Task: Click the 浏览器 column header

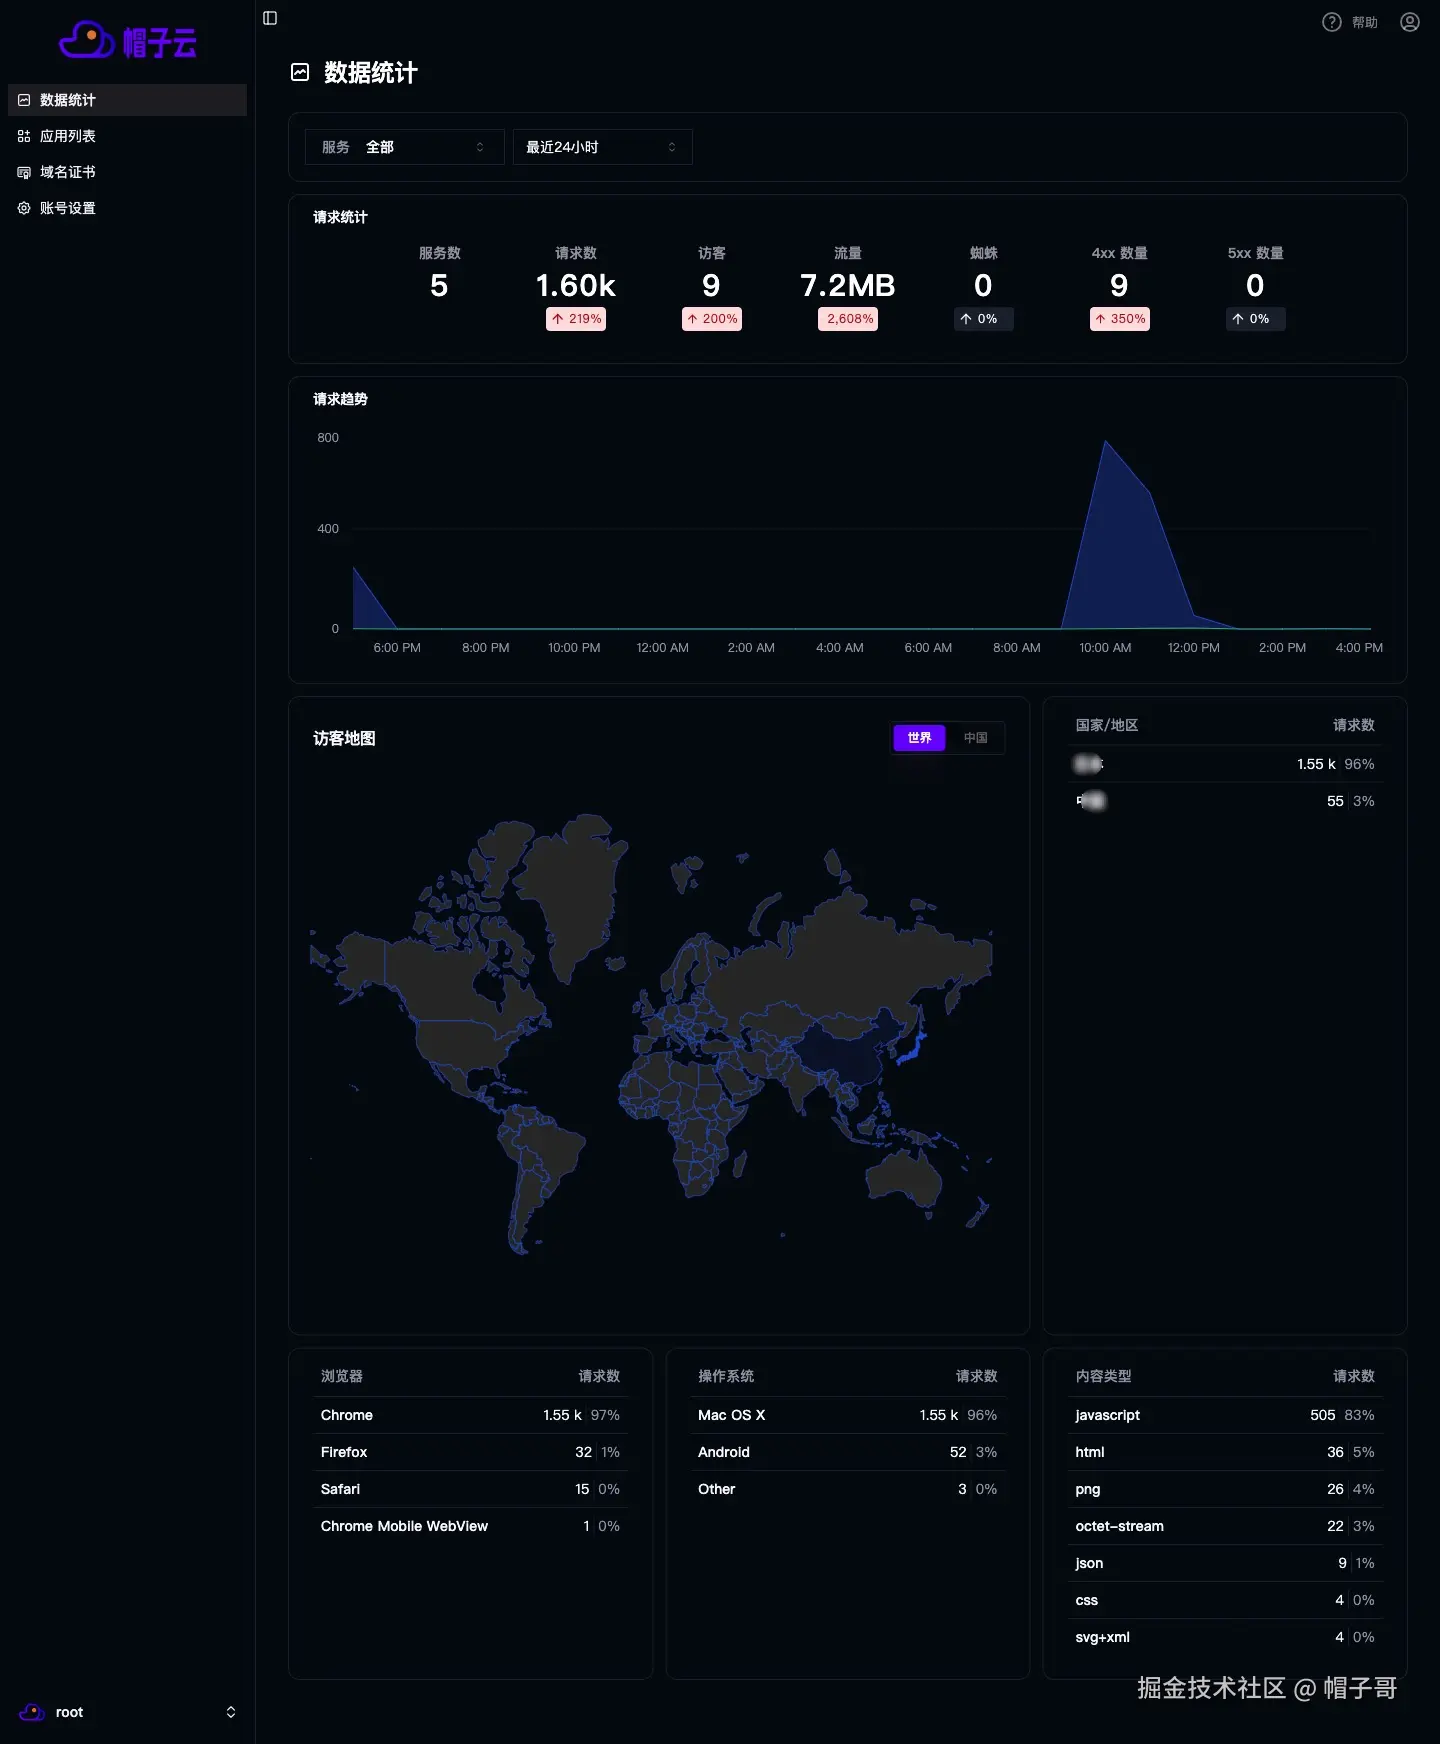Action: (x=342, y=1376)
